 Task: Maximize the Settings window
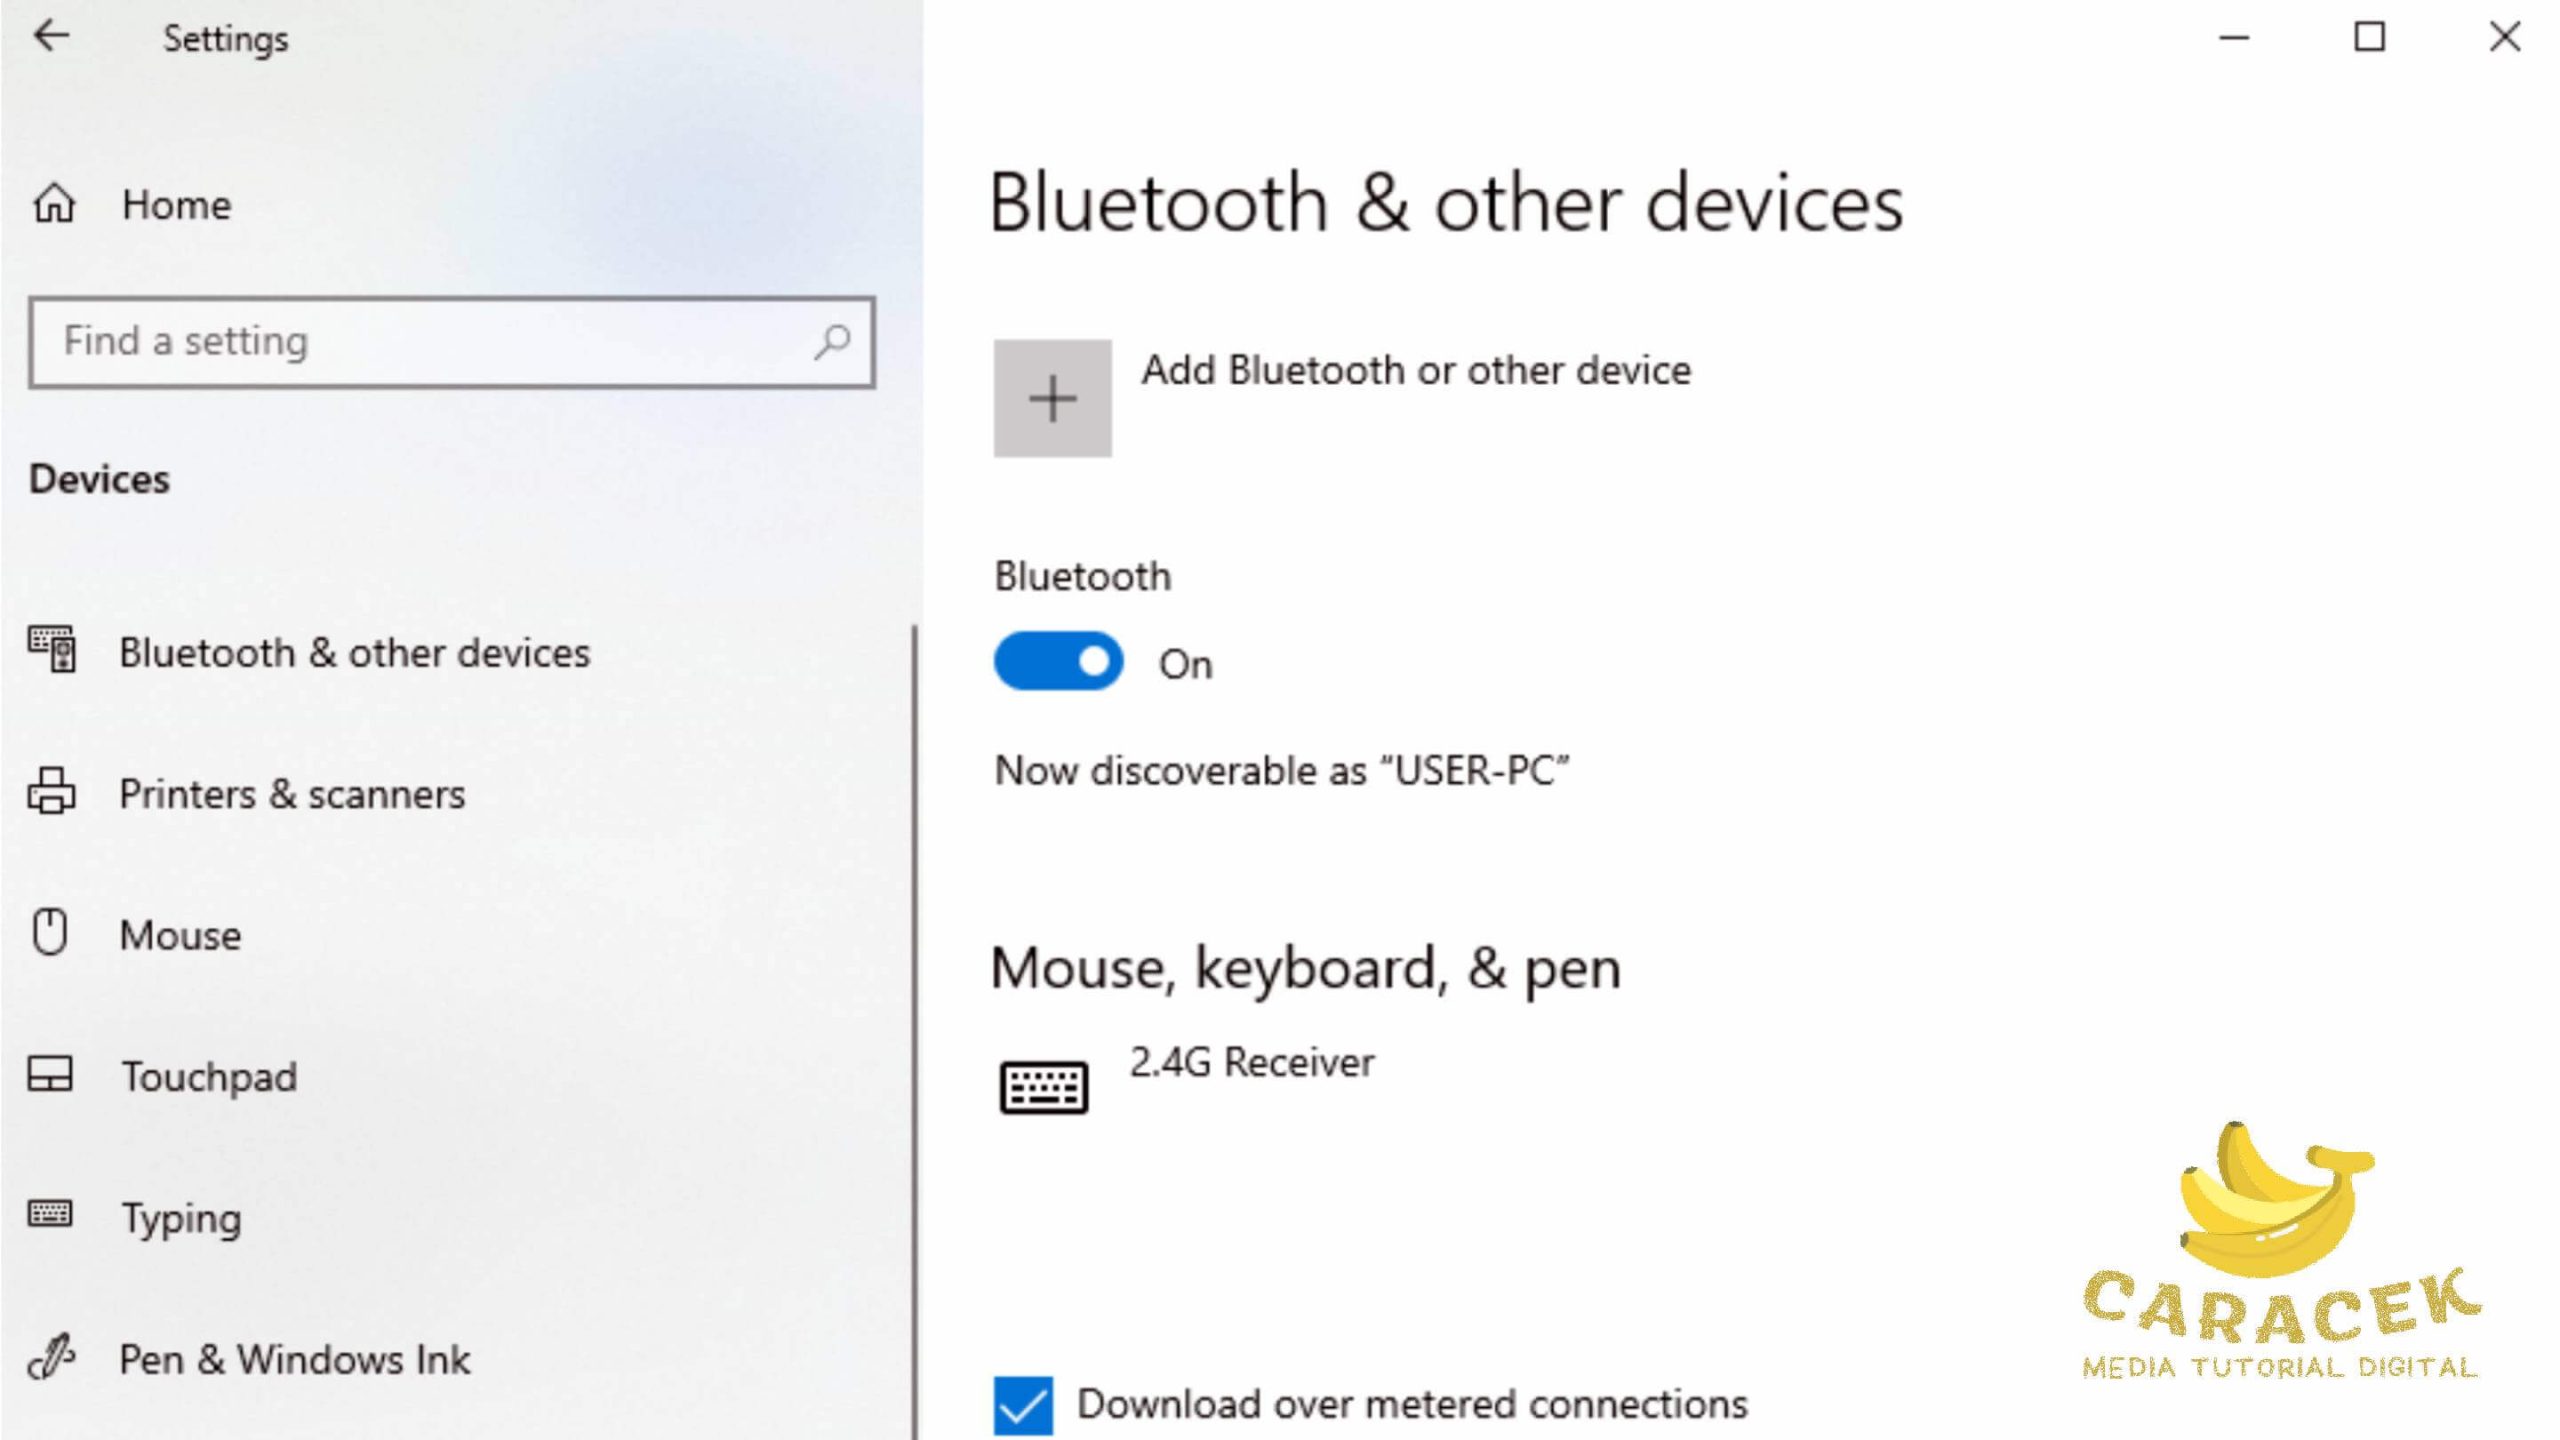pos(2369,37)
